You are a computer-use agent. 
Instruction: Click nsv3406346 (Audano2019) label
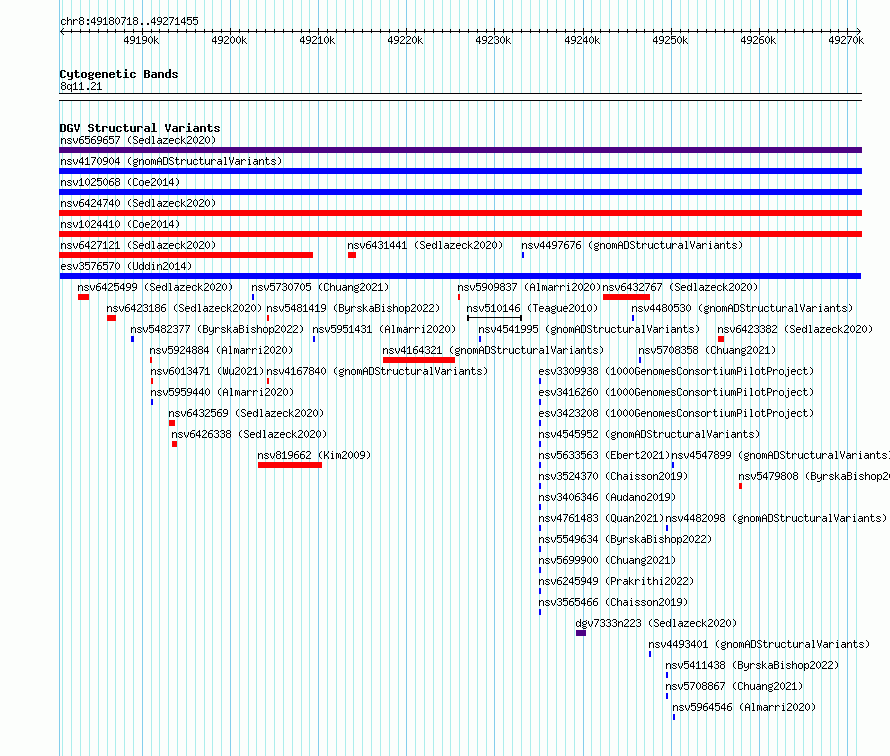click(607, 497)
